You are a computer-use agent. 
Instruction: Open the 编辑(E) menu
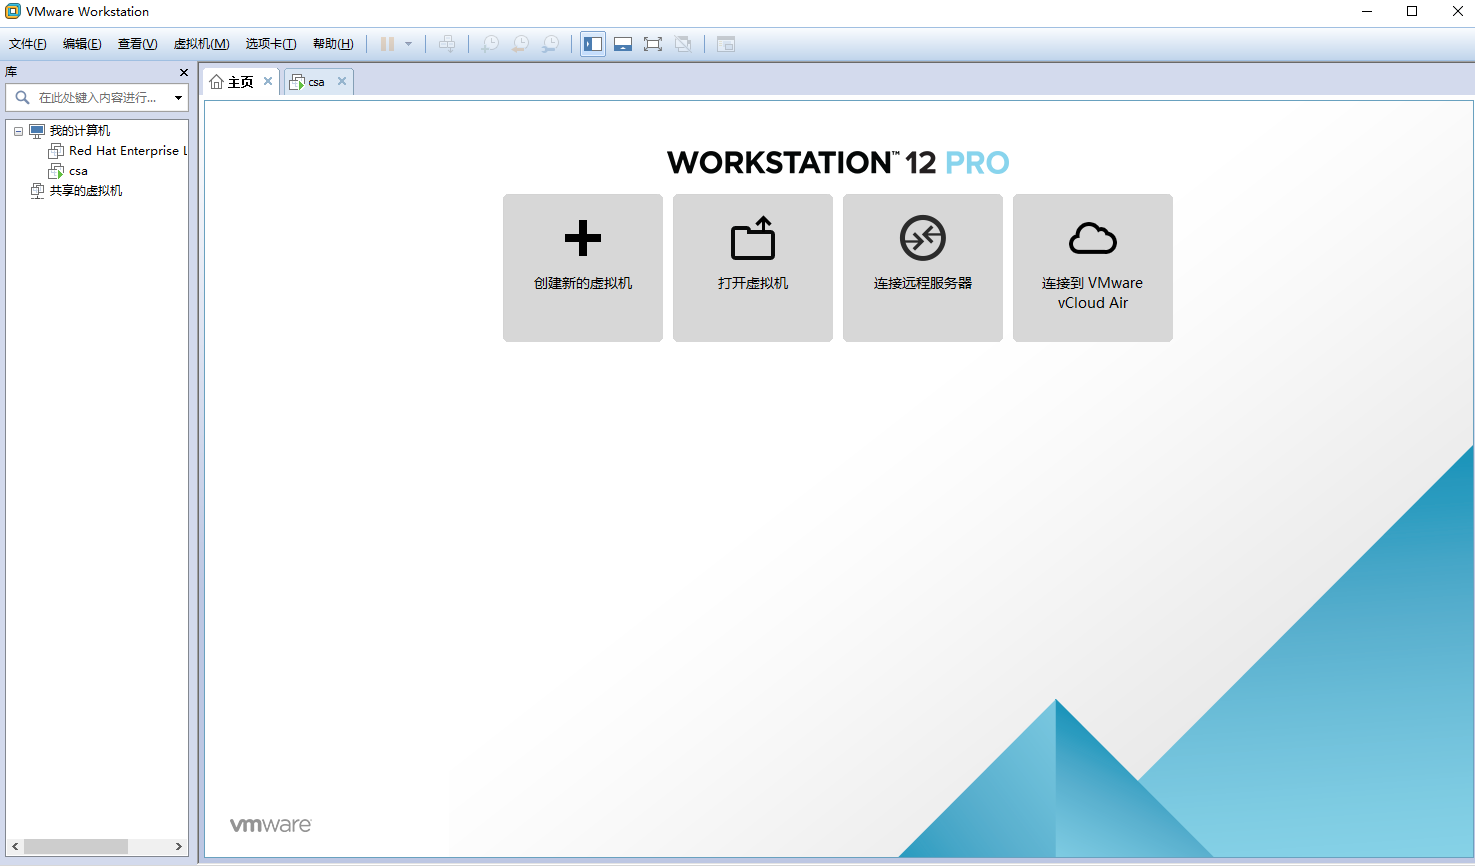82,44
